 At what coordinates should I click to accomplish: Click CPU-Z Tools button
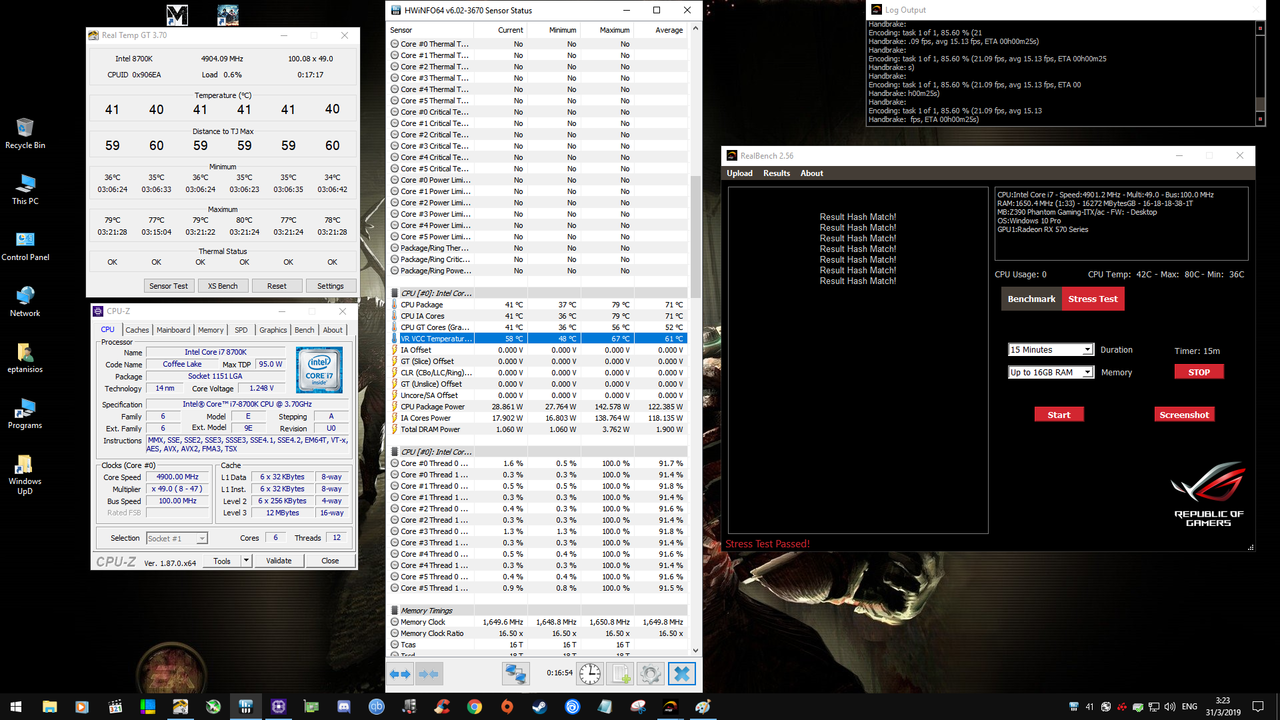pos(222,561)
